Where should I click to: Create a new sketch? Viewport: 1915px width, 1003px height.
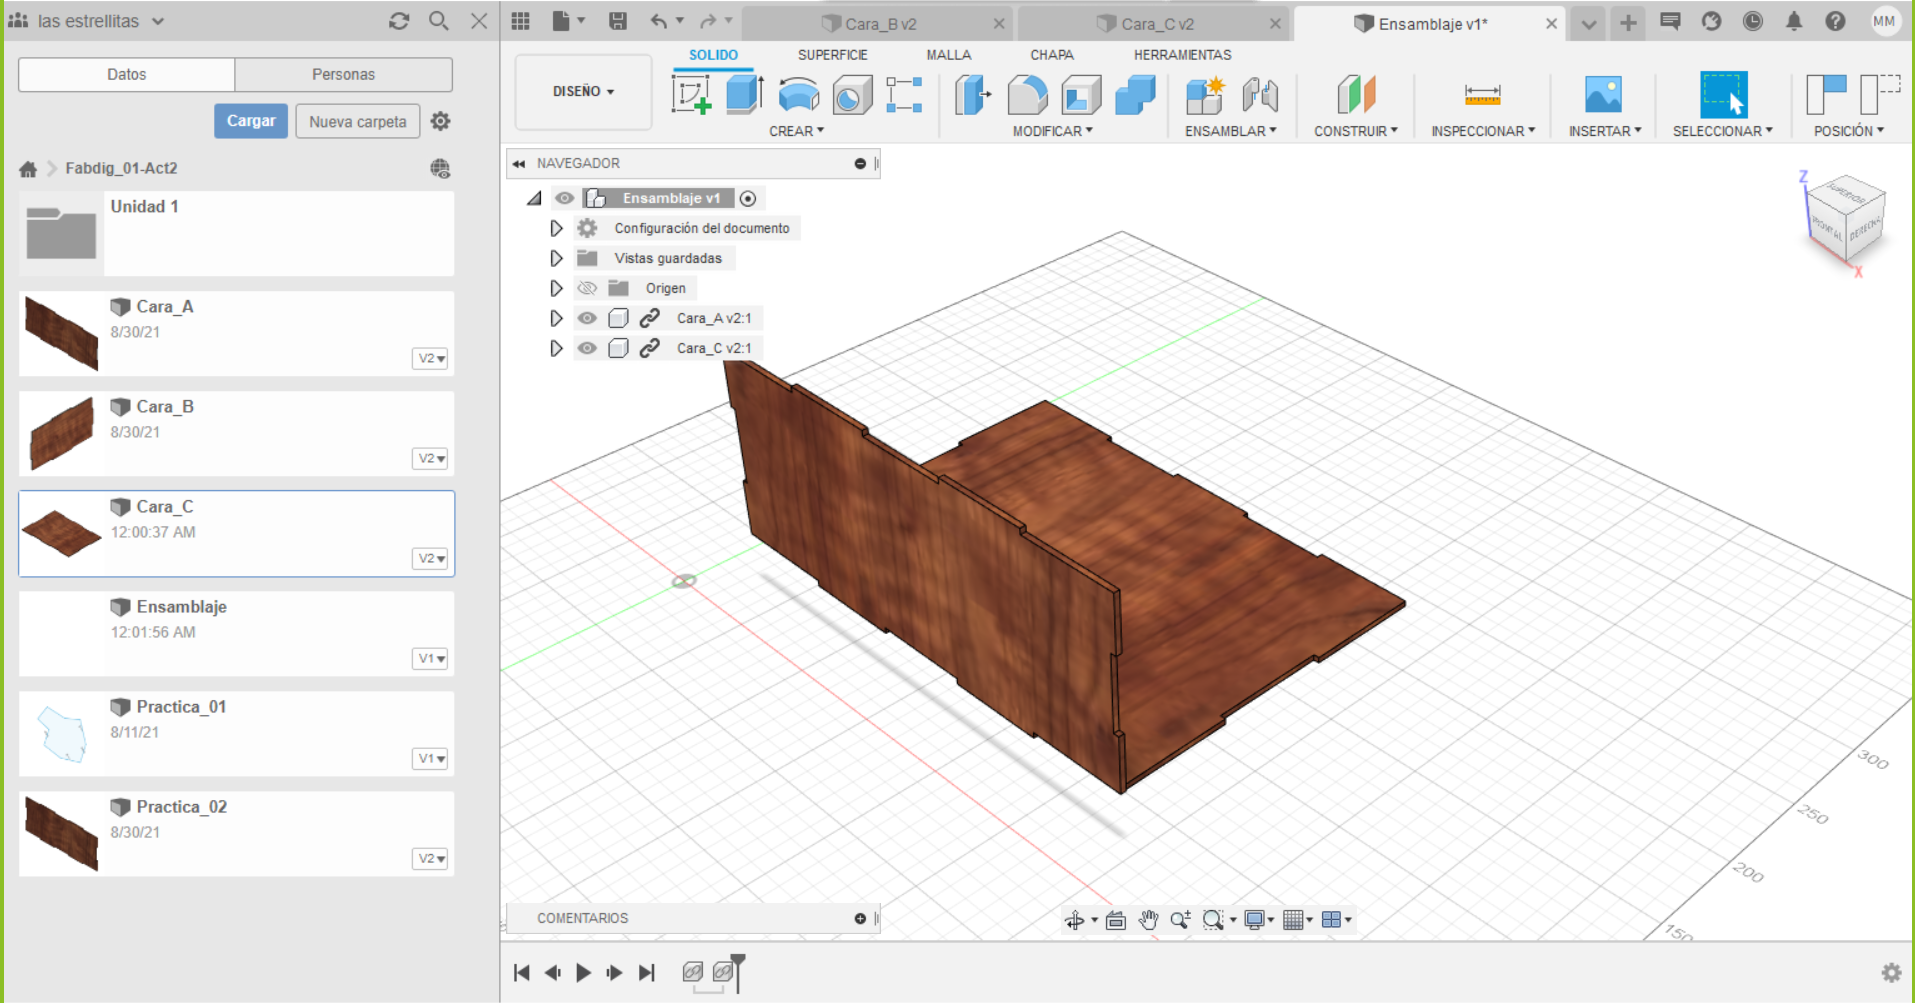coord(691,95)
